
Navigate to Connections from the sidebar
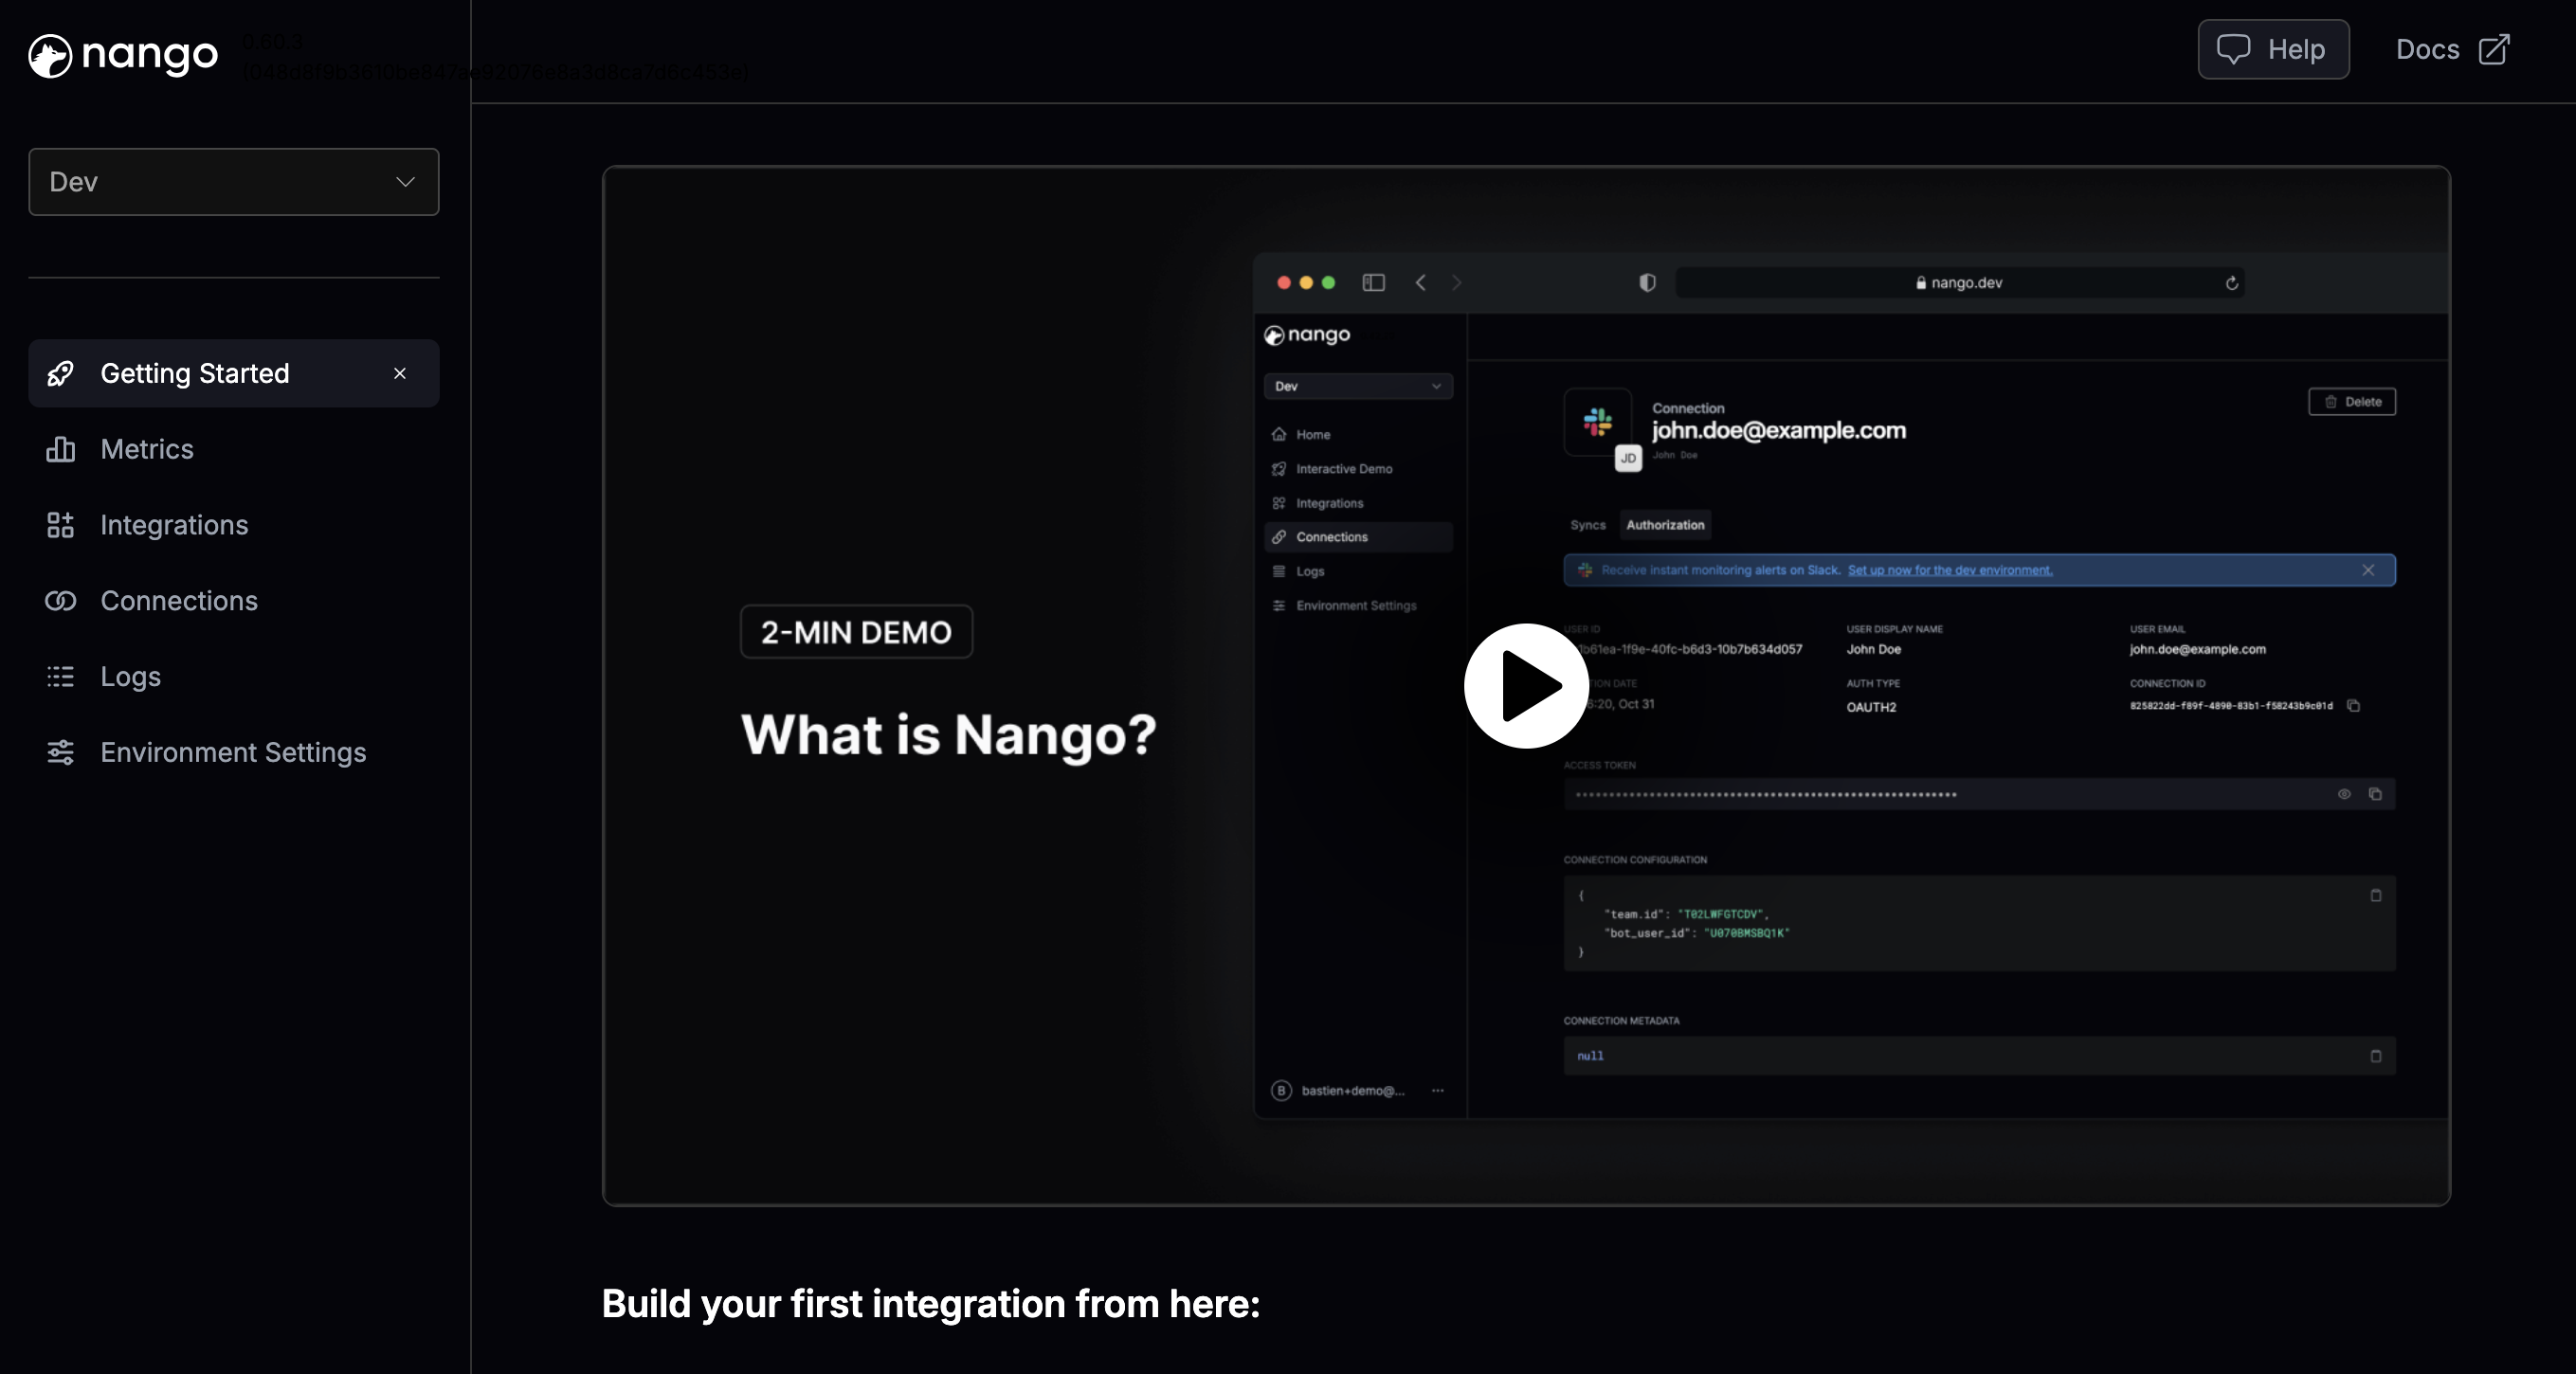178,601
